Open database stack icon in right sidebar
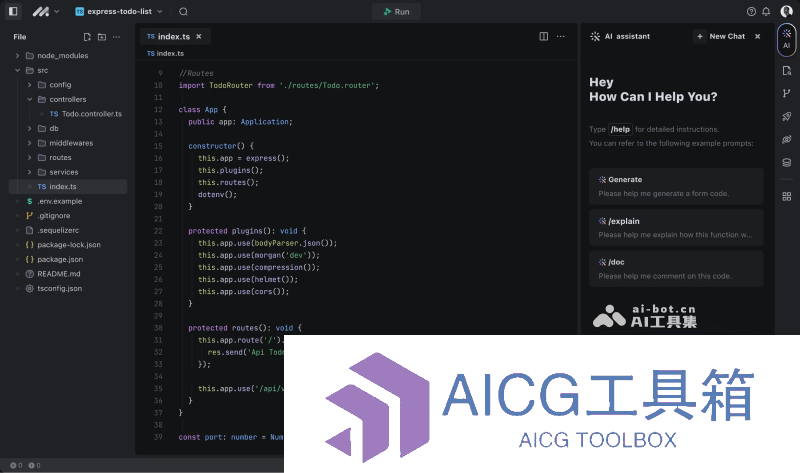Screen dimensions: 800x473 [786, 163]
